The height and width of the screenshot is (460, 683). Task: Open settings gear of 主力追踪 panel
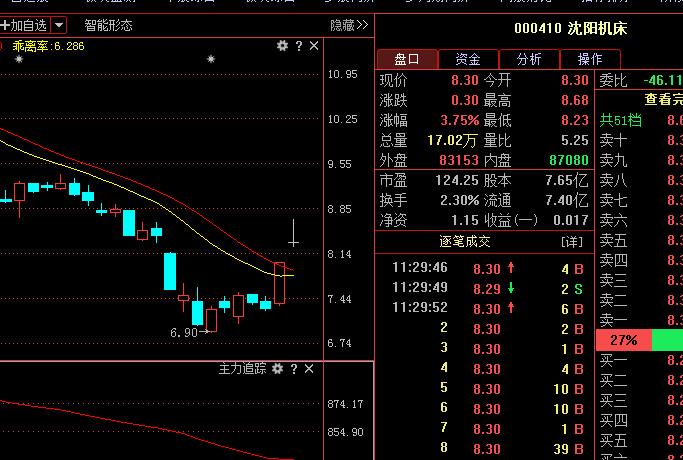click(x=277, y=369)
